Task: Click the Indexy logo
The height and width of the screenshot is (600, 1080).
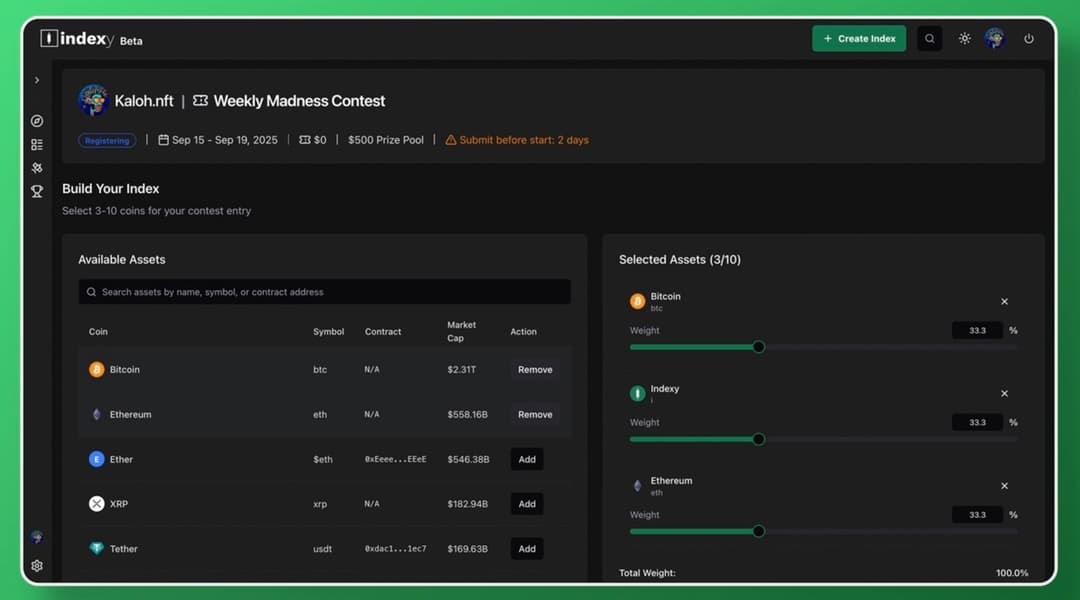Action: [x=77, y=39]
